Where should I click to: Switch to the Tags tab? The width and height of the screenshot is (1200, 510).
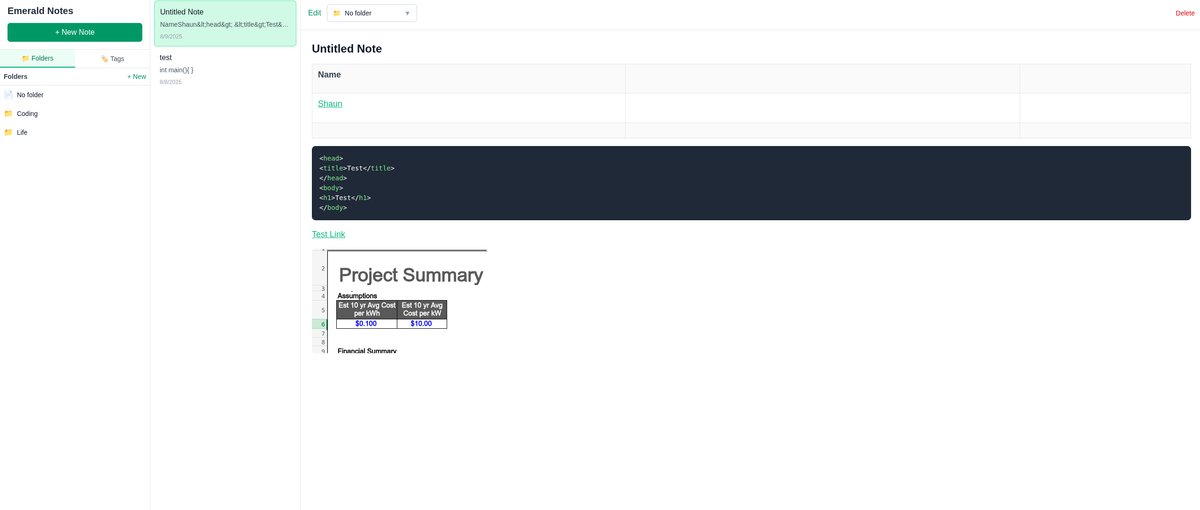click(112, 58)
